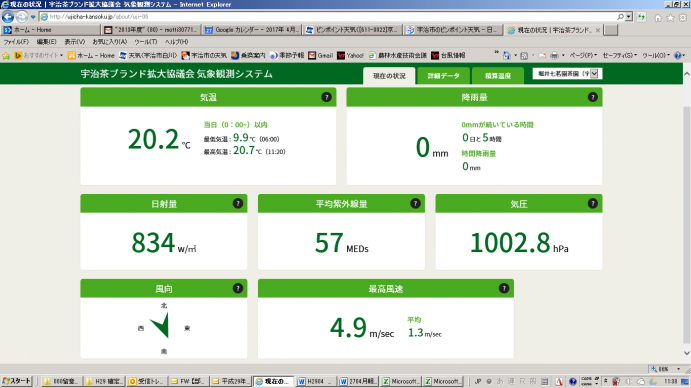
Task: Open the 季節予報 favorites link
Action: click(x=287, y=56)
